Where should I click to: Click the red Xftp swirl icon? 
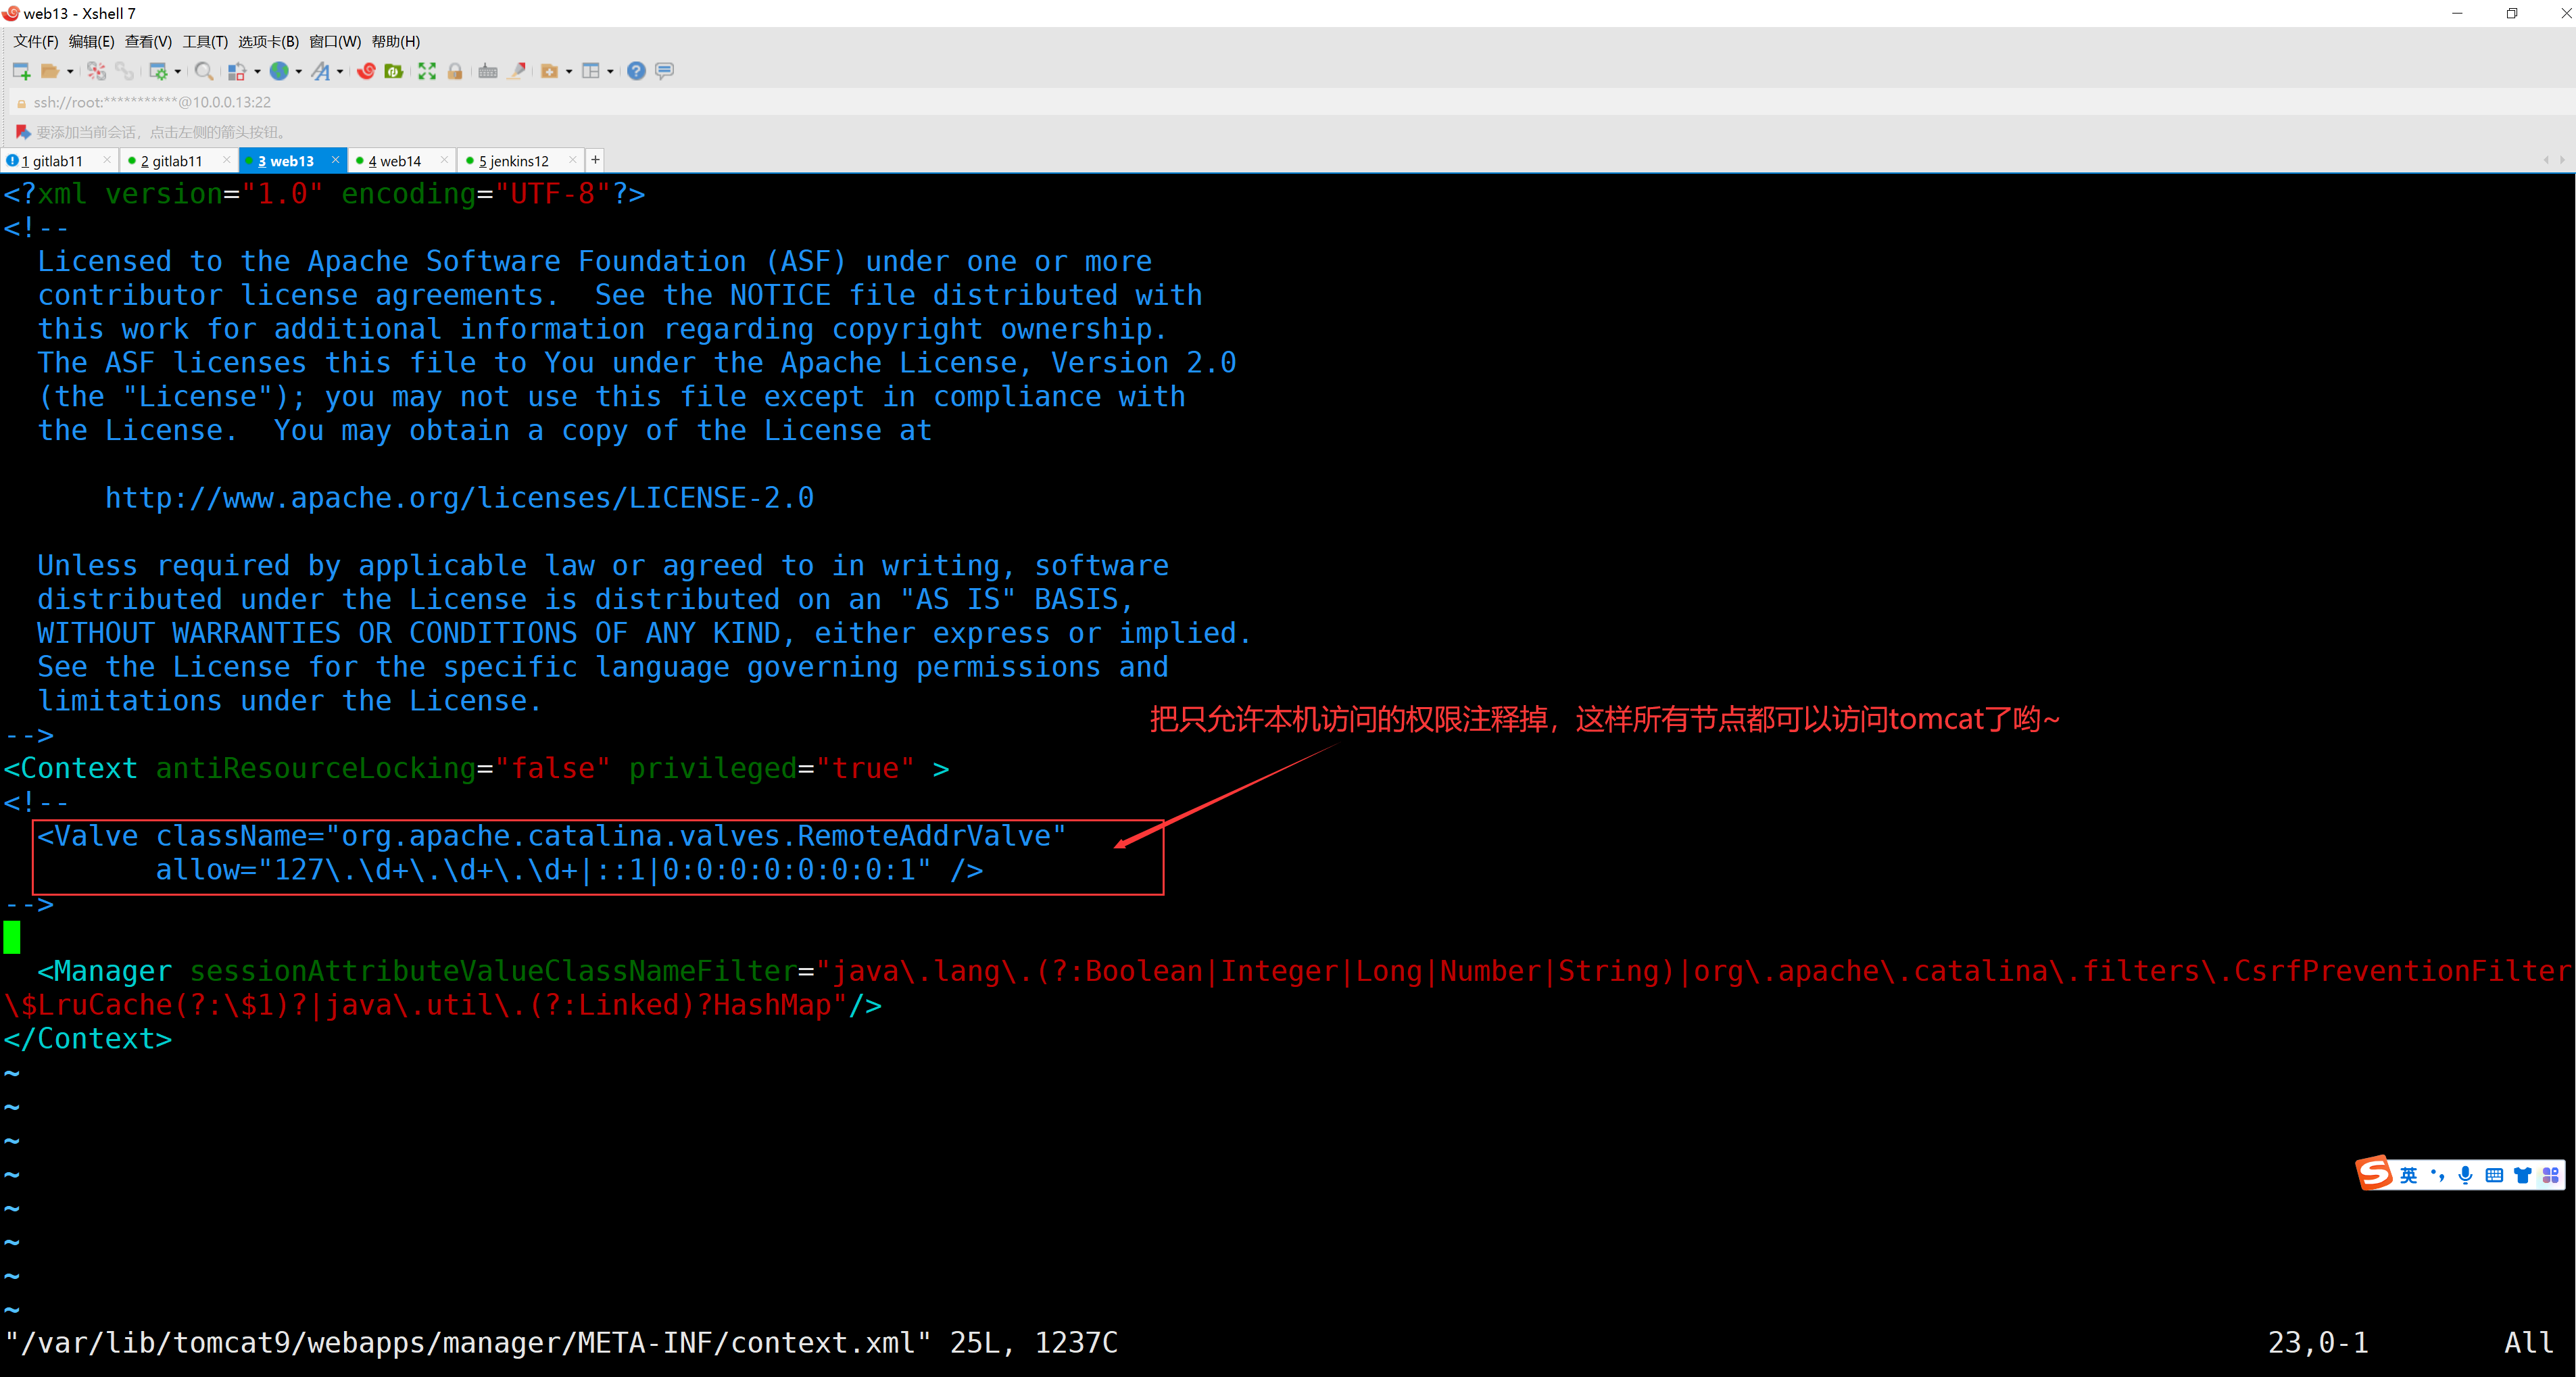point(366,71)
